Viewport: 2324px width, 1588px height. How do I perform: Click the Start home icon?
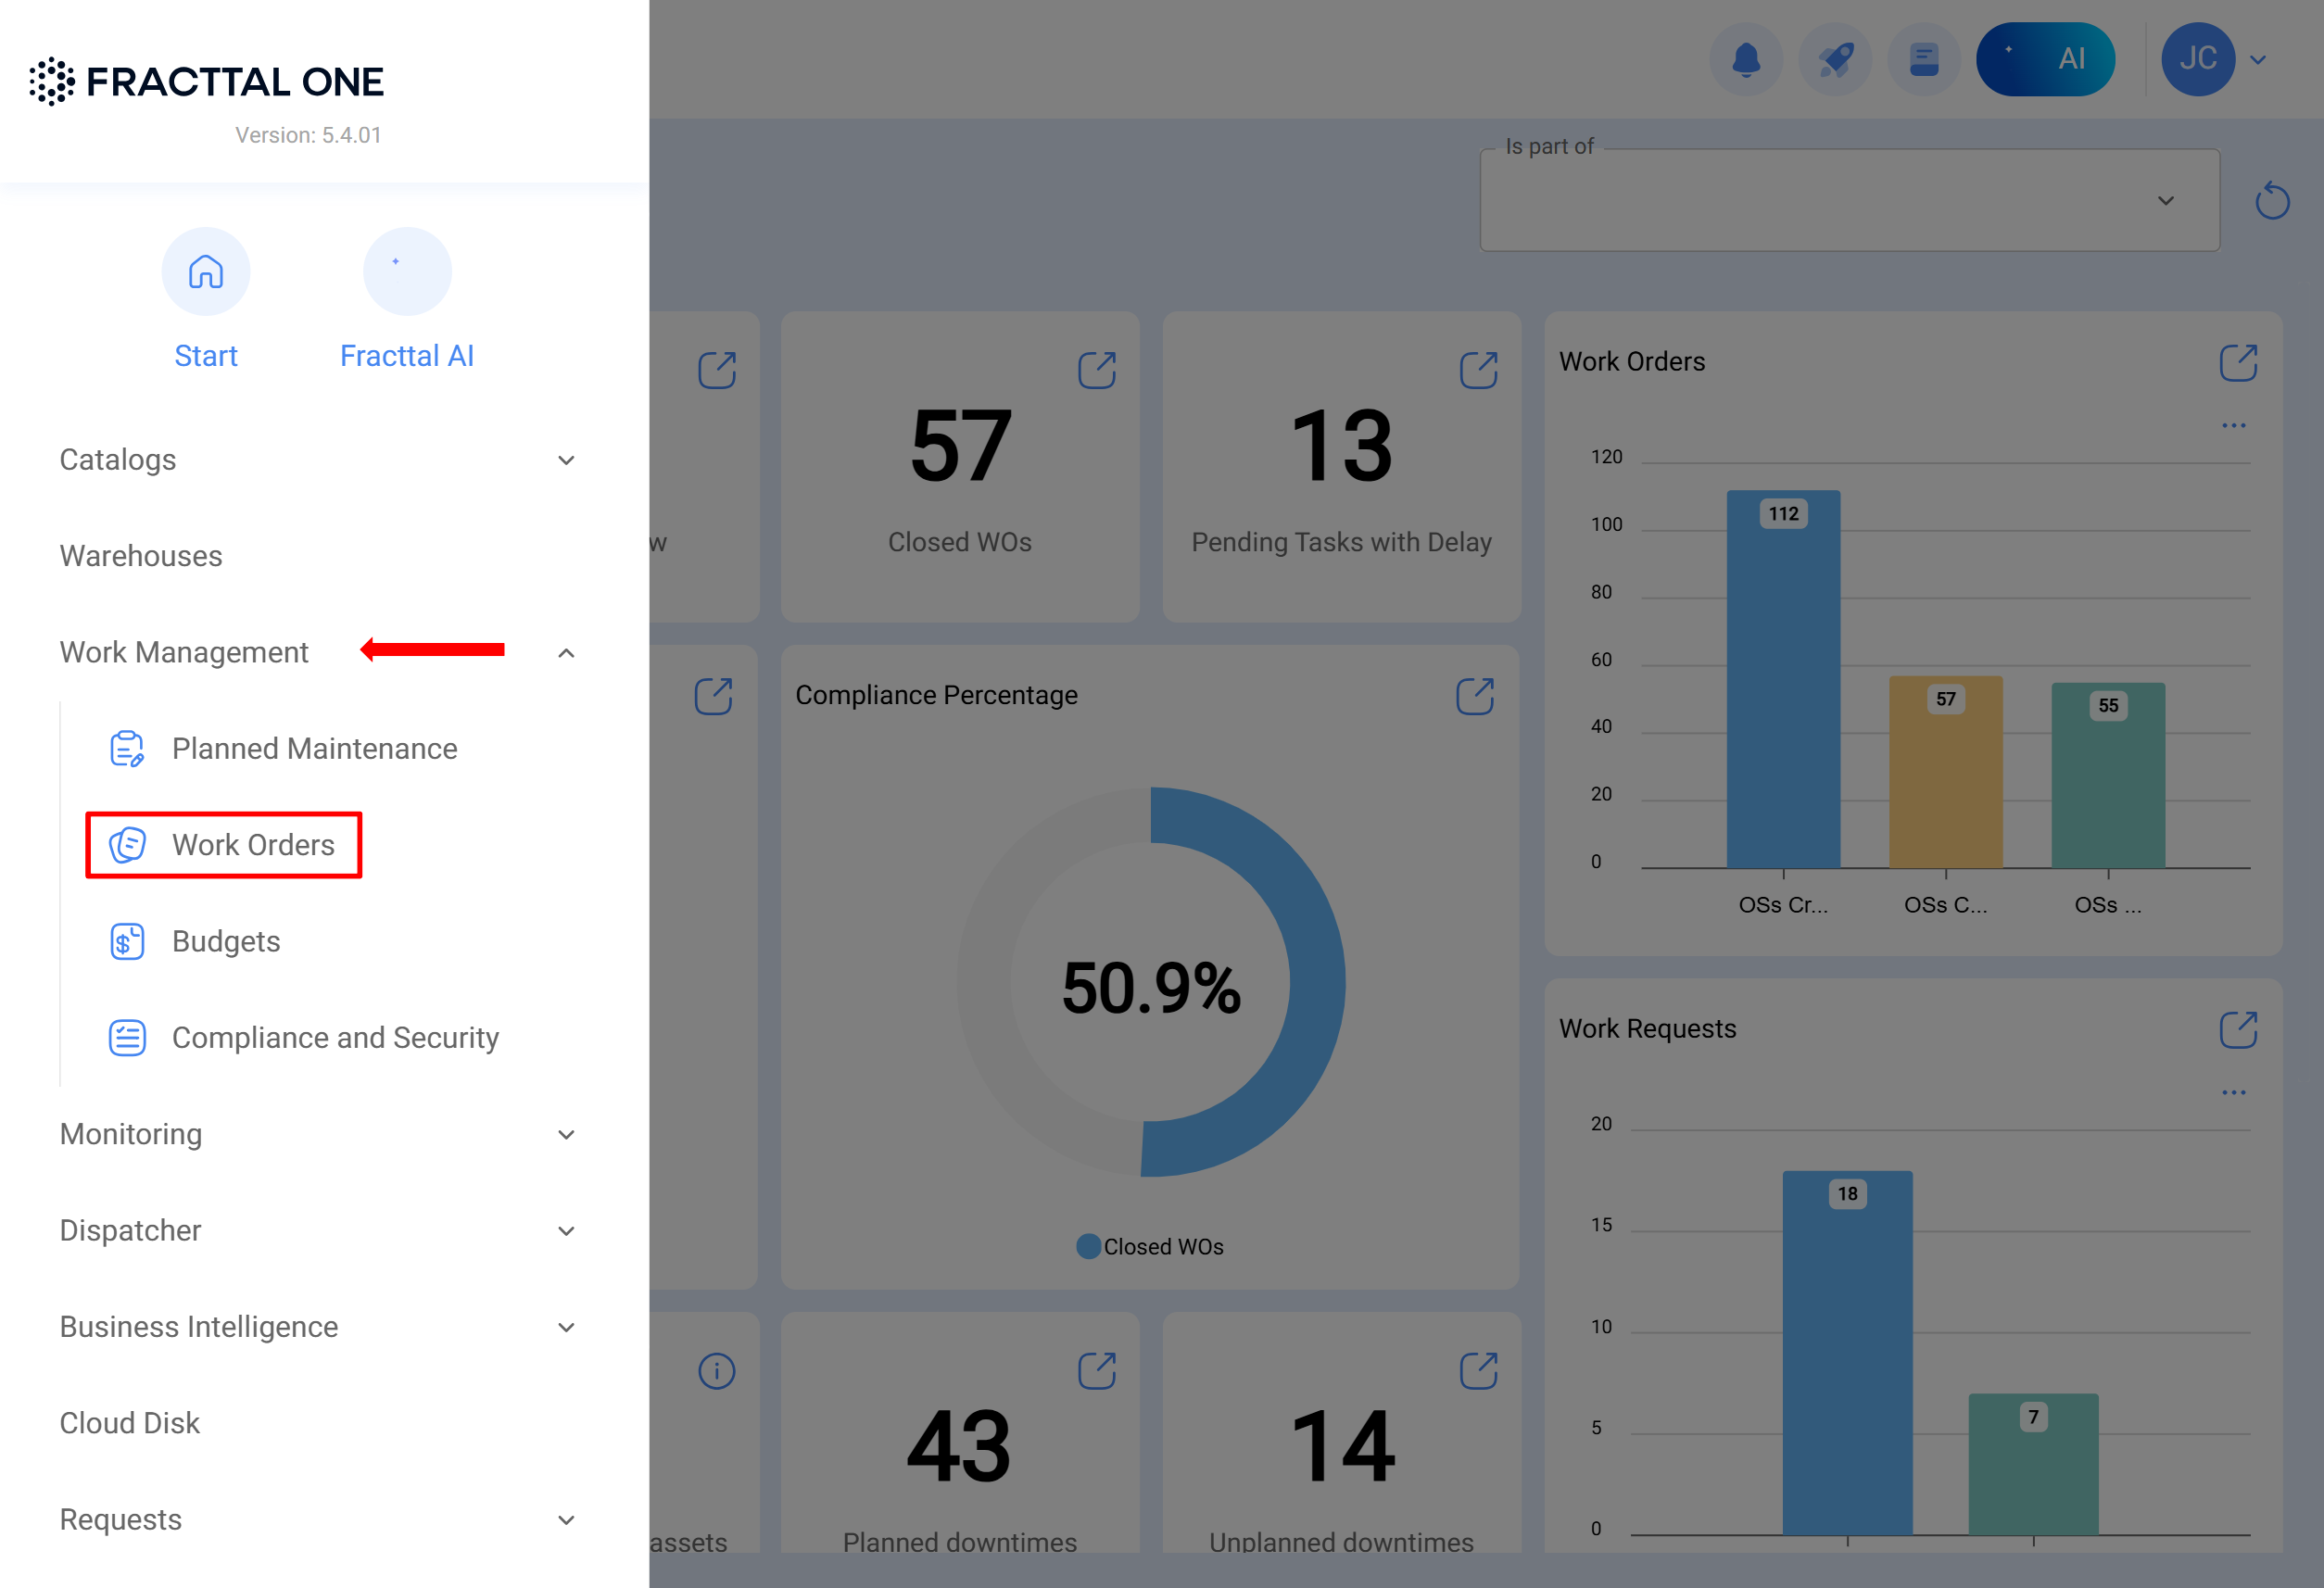pyautogui.click(x=206, y=272)
